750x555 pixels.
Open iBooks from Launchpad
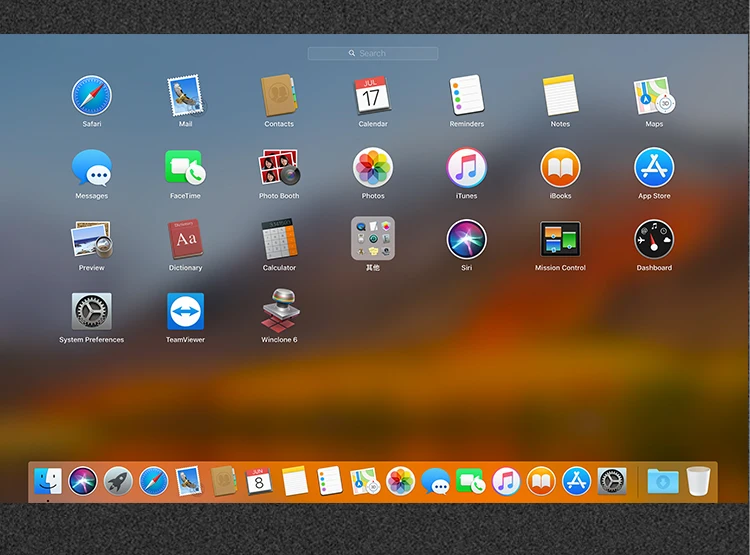560,168
